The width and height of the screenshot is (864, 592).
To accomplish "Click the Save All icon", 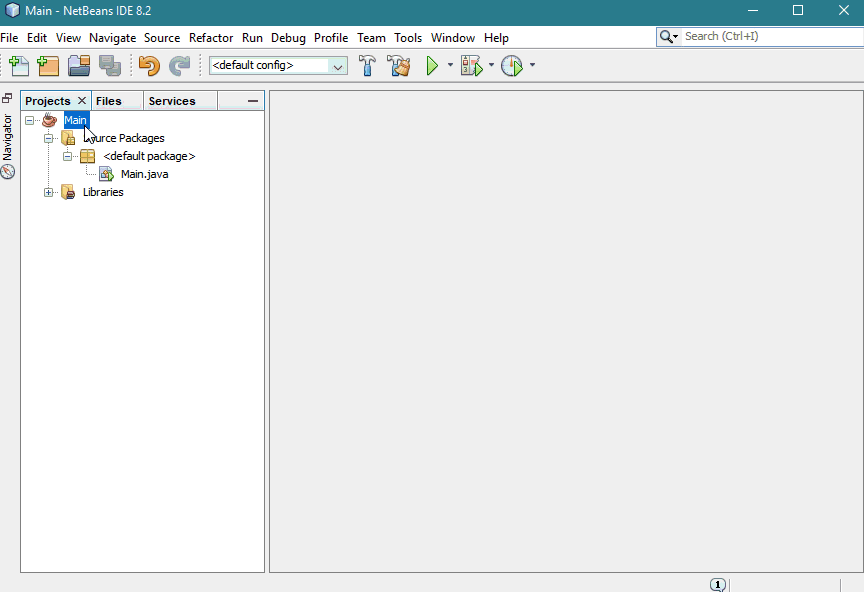I will [x=110, y=66].
